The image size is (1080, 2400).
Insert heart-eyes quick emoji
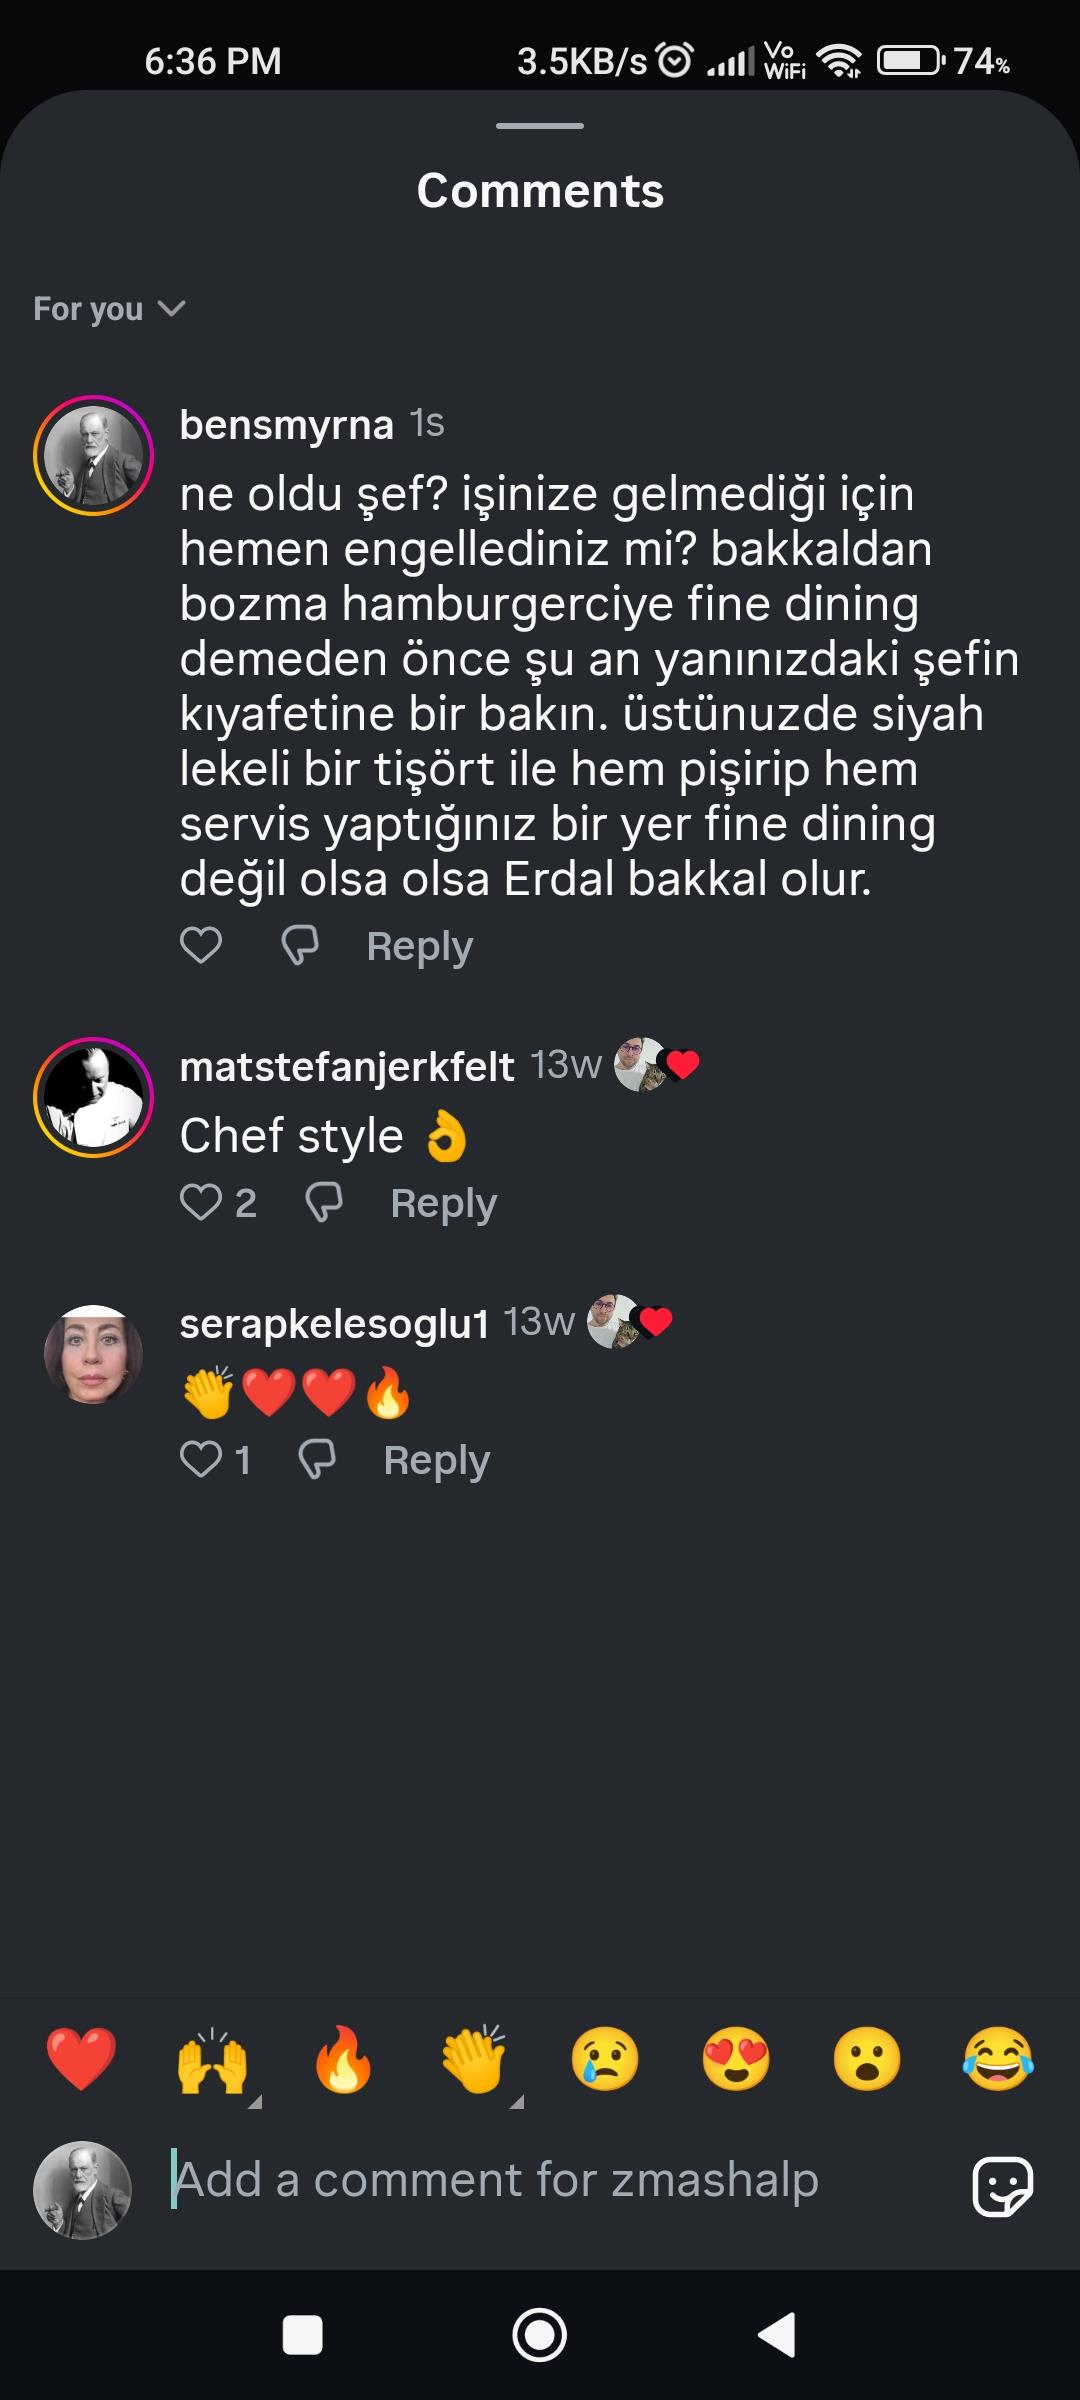click(x=736, y=2059)
